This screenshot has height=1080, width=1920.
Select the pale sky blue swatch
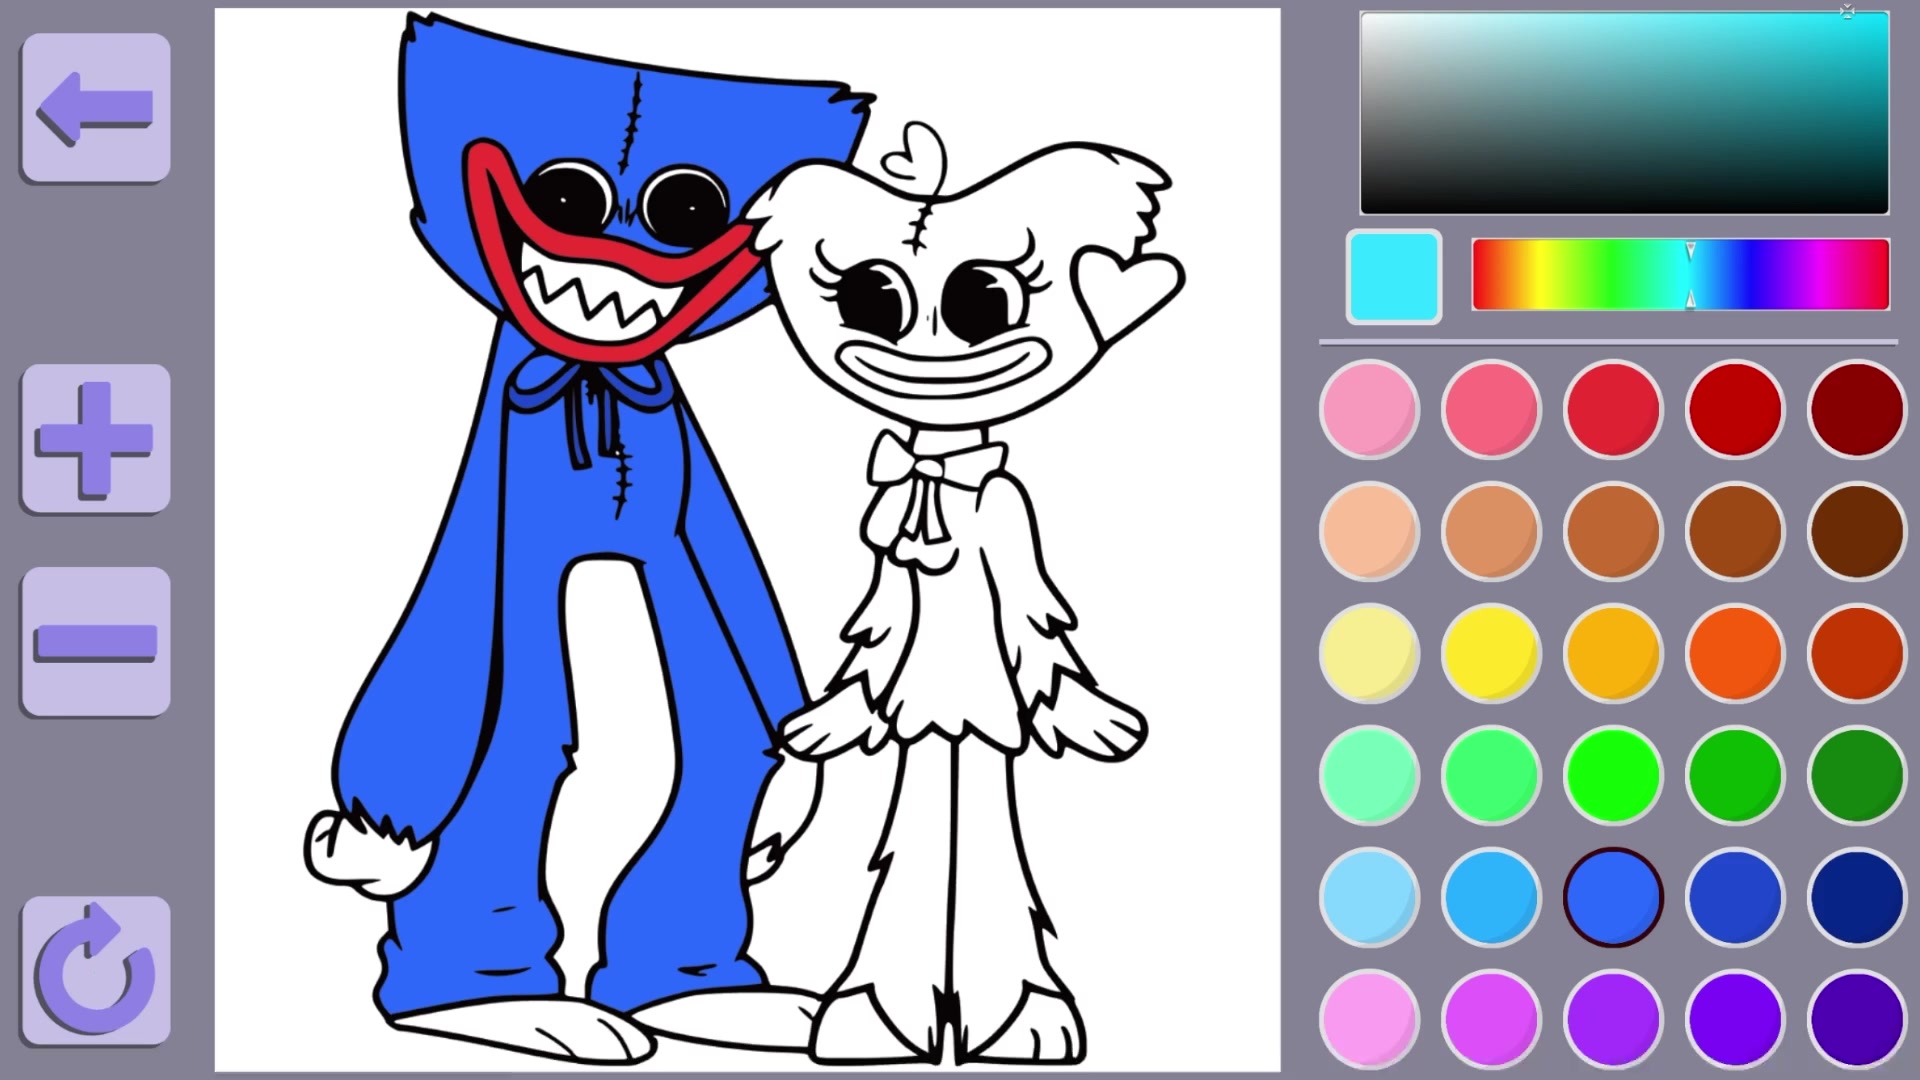pyautogui.click(x=1369, y=898)
